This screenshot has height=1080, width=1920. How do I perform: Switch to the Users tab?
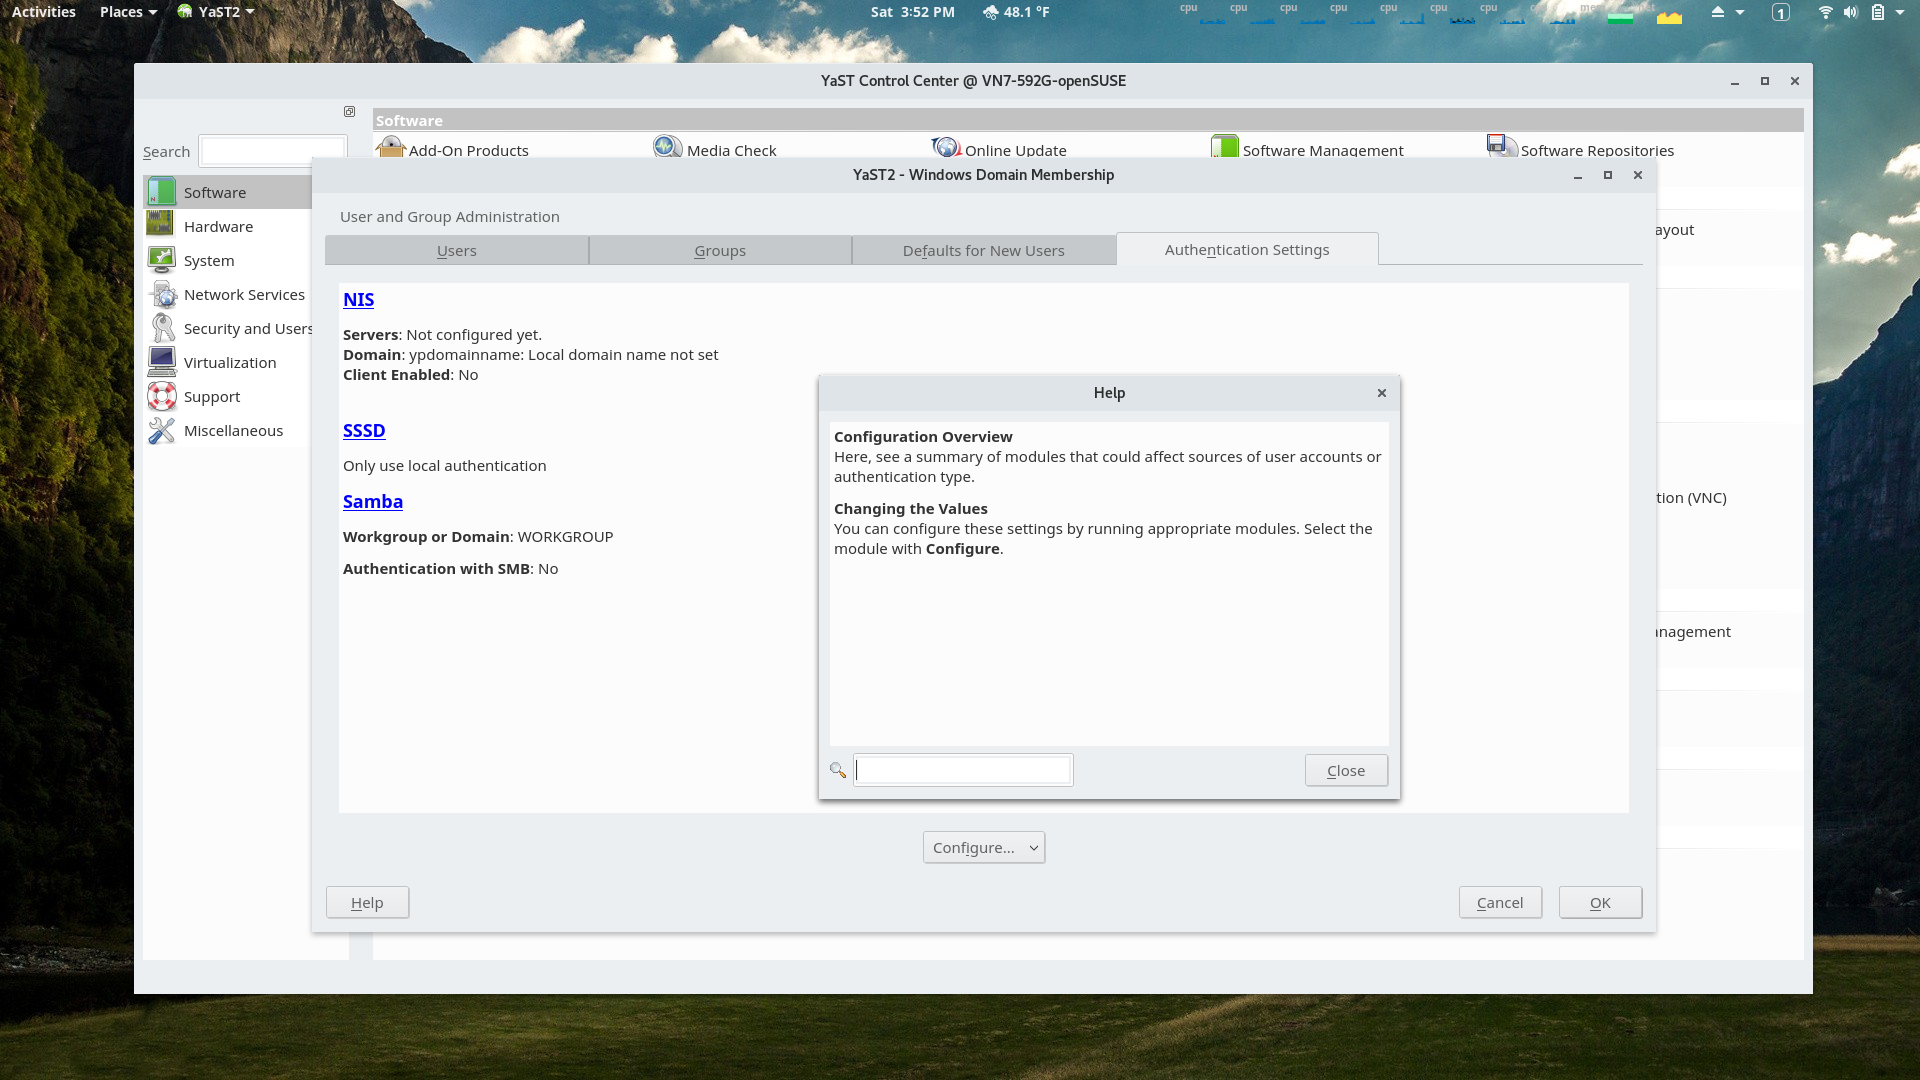tap(457, 250)
